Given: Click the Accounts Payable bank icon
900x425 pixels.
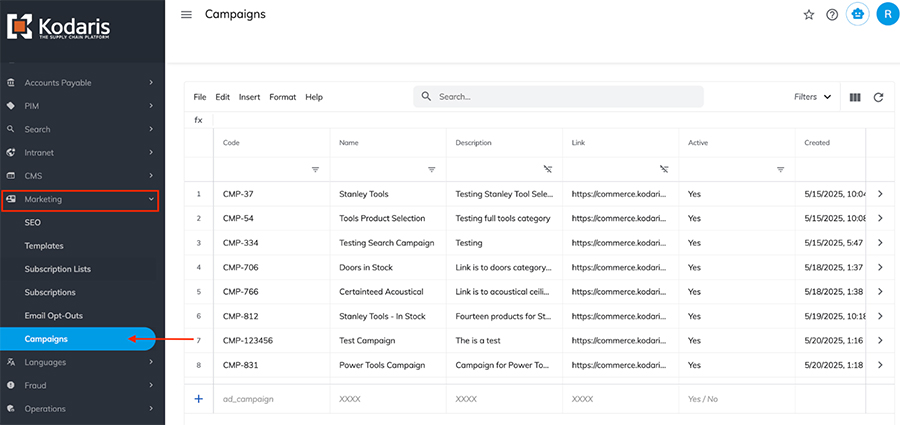Looking at the screenshot, I should tap(11, 83).
